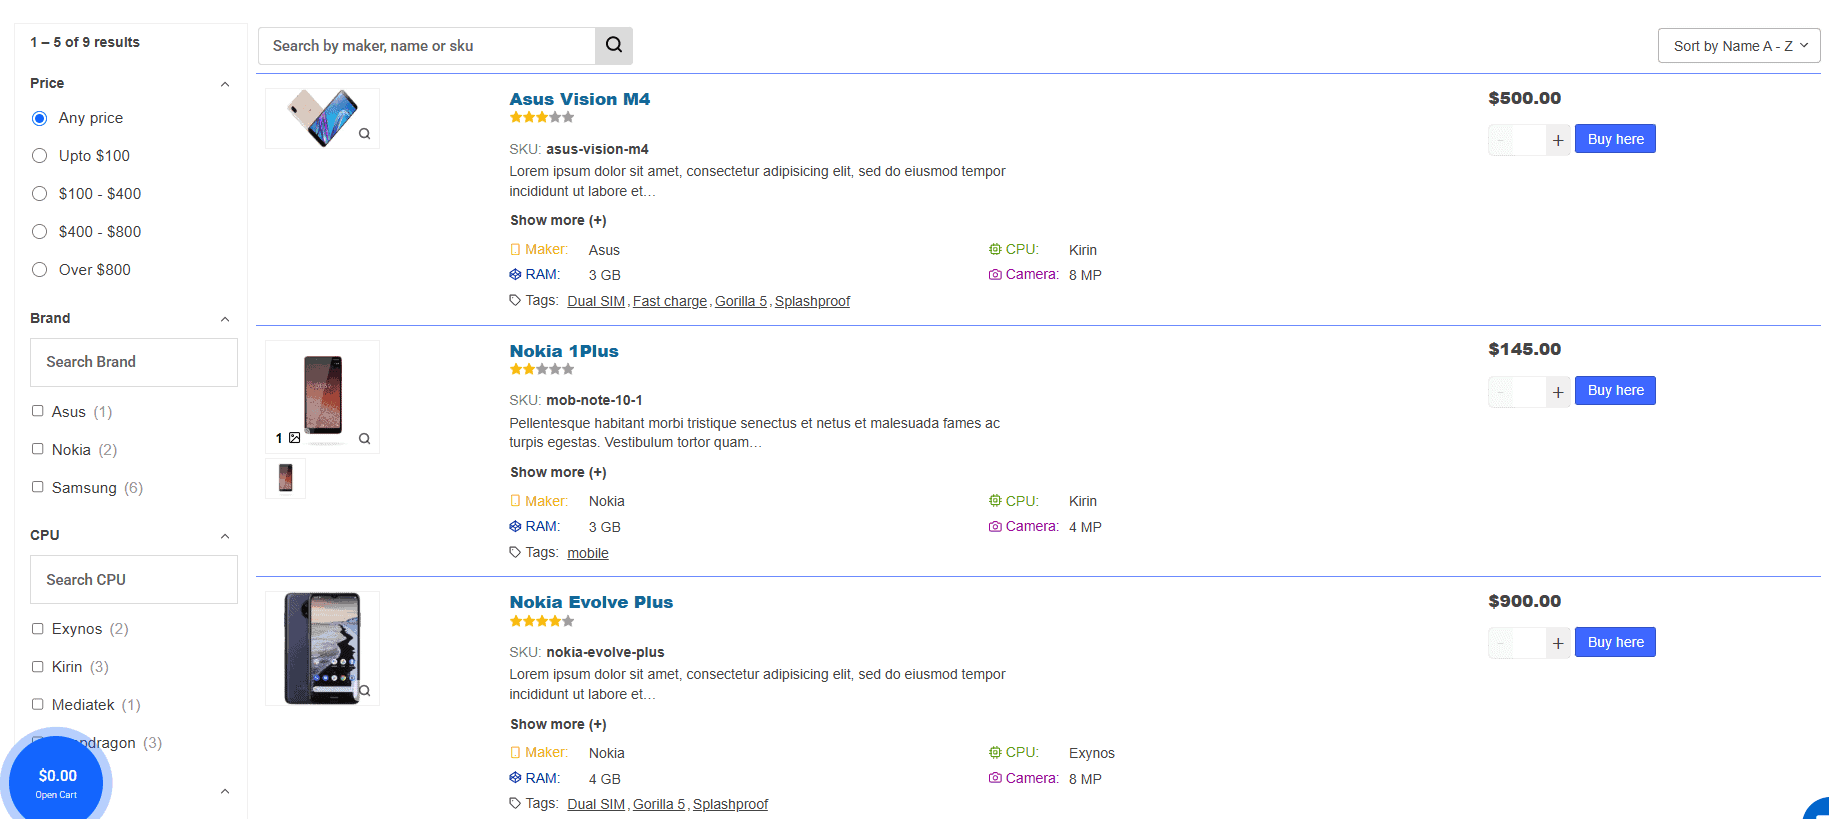This screenshot has height=819, width=1829.
Task: Zoom the Asus Vision M4 image magnifier
Action: pyautogui.click(x=365, y=134)
